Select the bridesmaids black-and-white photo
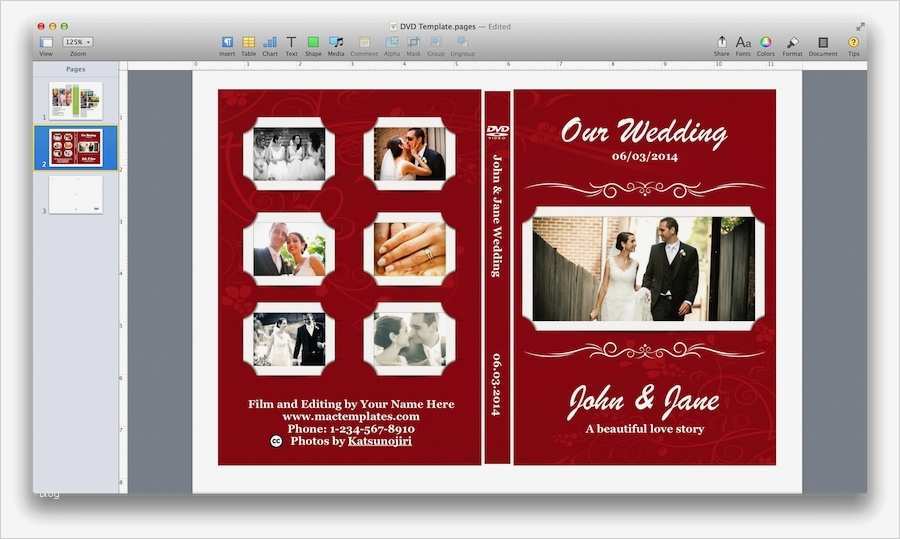900x539 pixels. click(289, 154)
